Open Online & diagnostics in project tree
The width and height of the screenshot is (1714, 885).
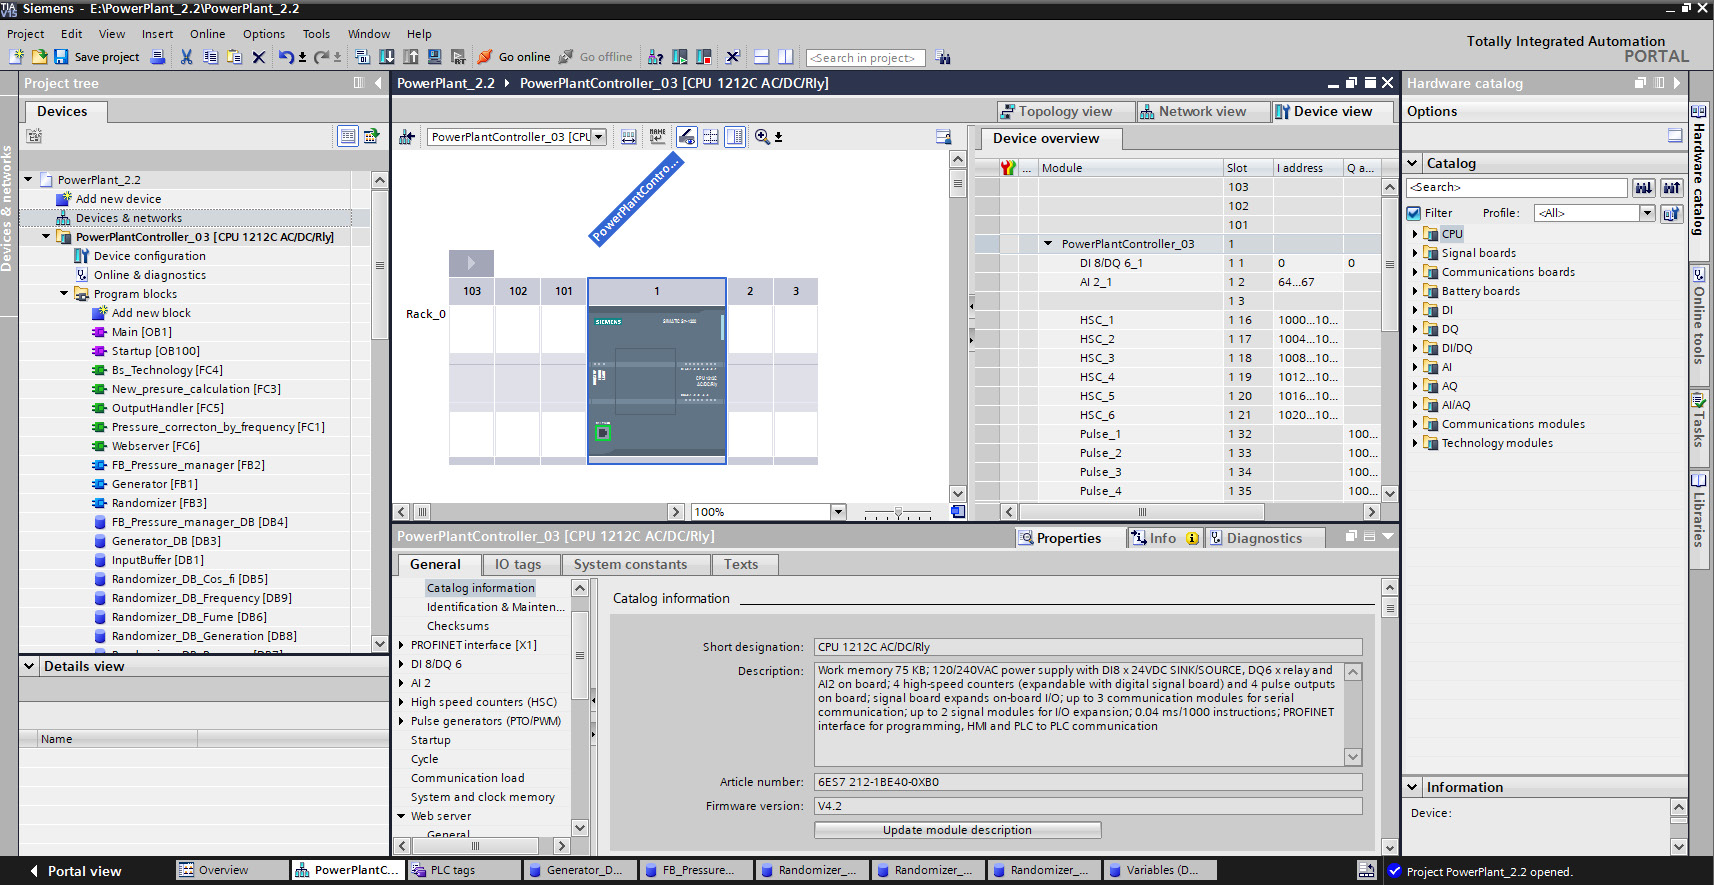[x=150, y=275]
